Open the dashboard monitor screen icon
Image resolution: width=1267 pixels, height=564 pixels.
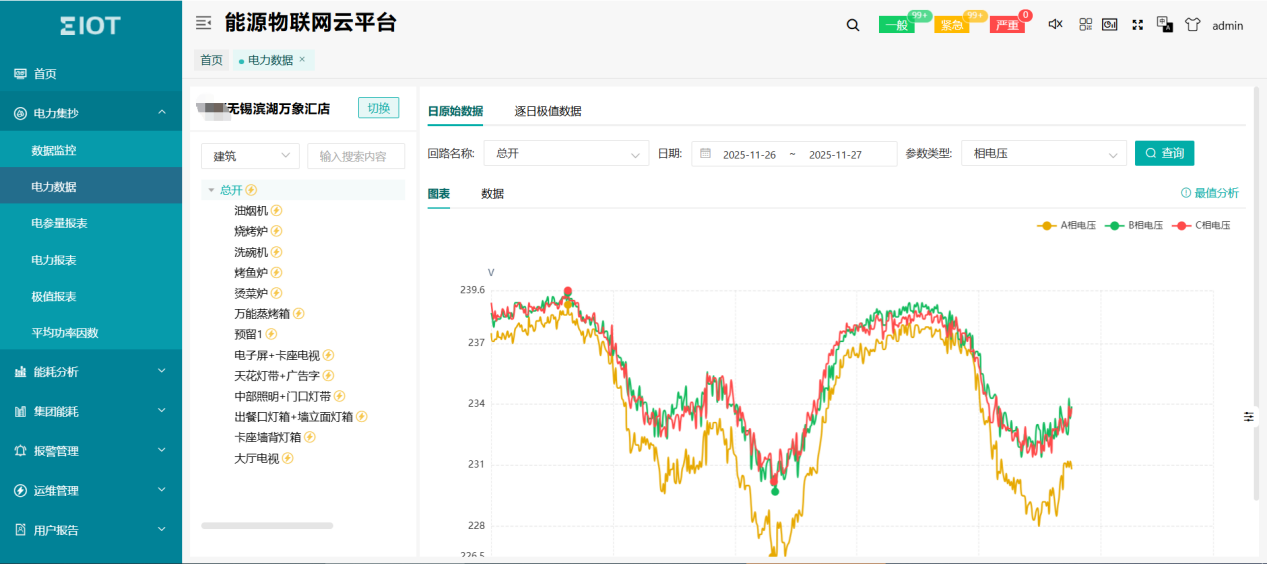pyautogui.click(x=1110, y=25)
